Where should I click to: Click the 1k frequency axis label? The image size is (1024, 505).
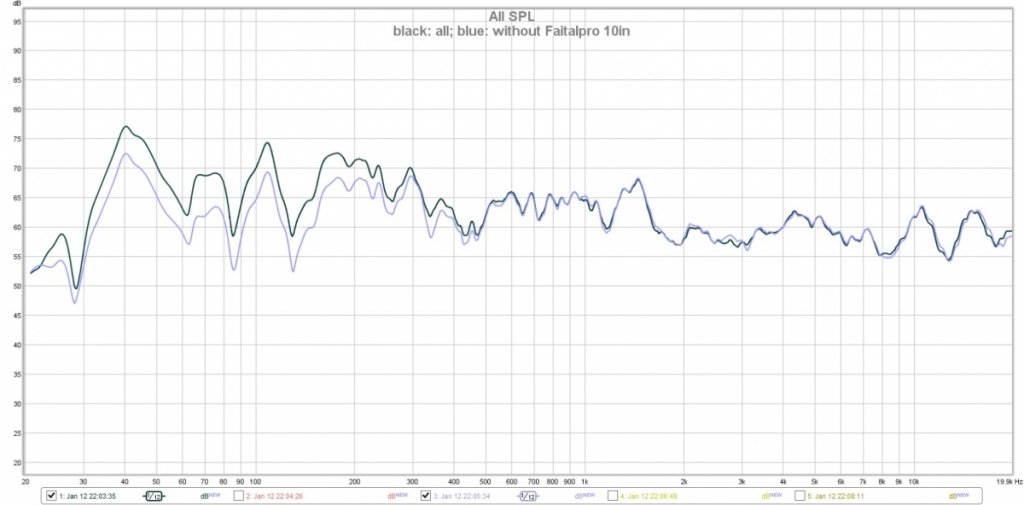pos(584,481)
